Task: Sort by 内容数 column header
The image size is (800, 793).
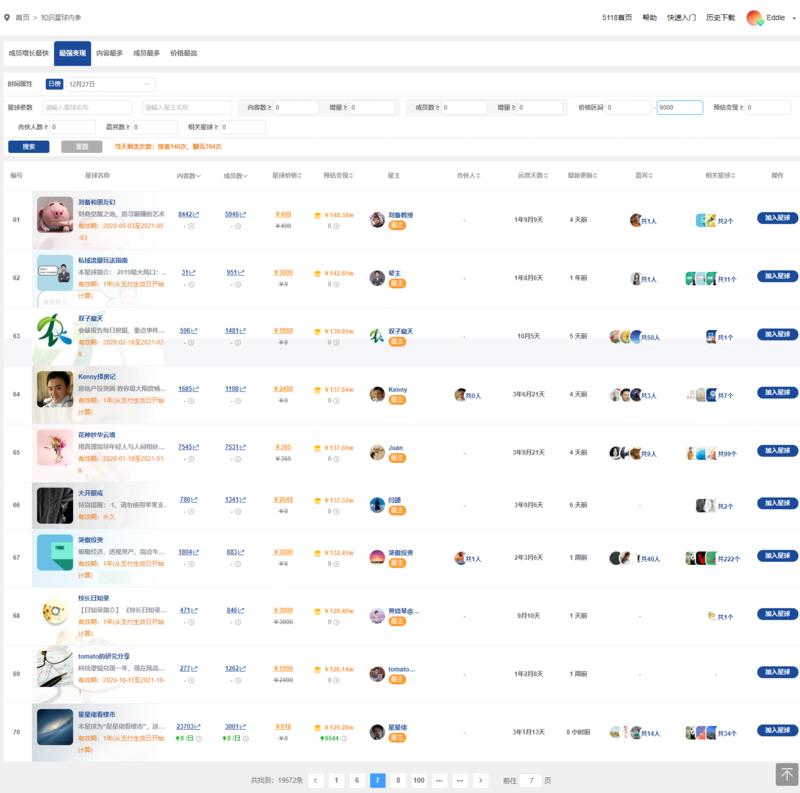Action: click(188, 175)
